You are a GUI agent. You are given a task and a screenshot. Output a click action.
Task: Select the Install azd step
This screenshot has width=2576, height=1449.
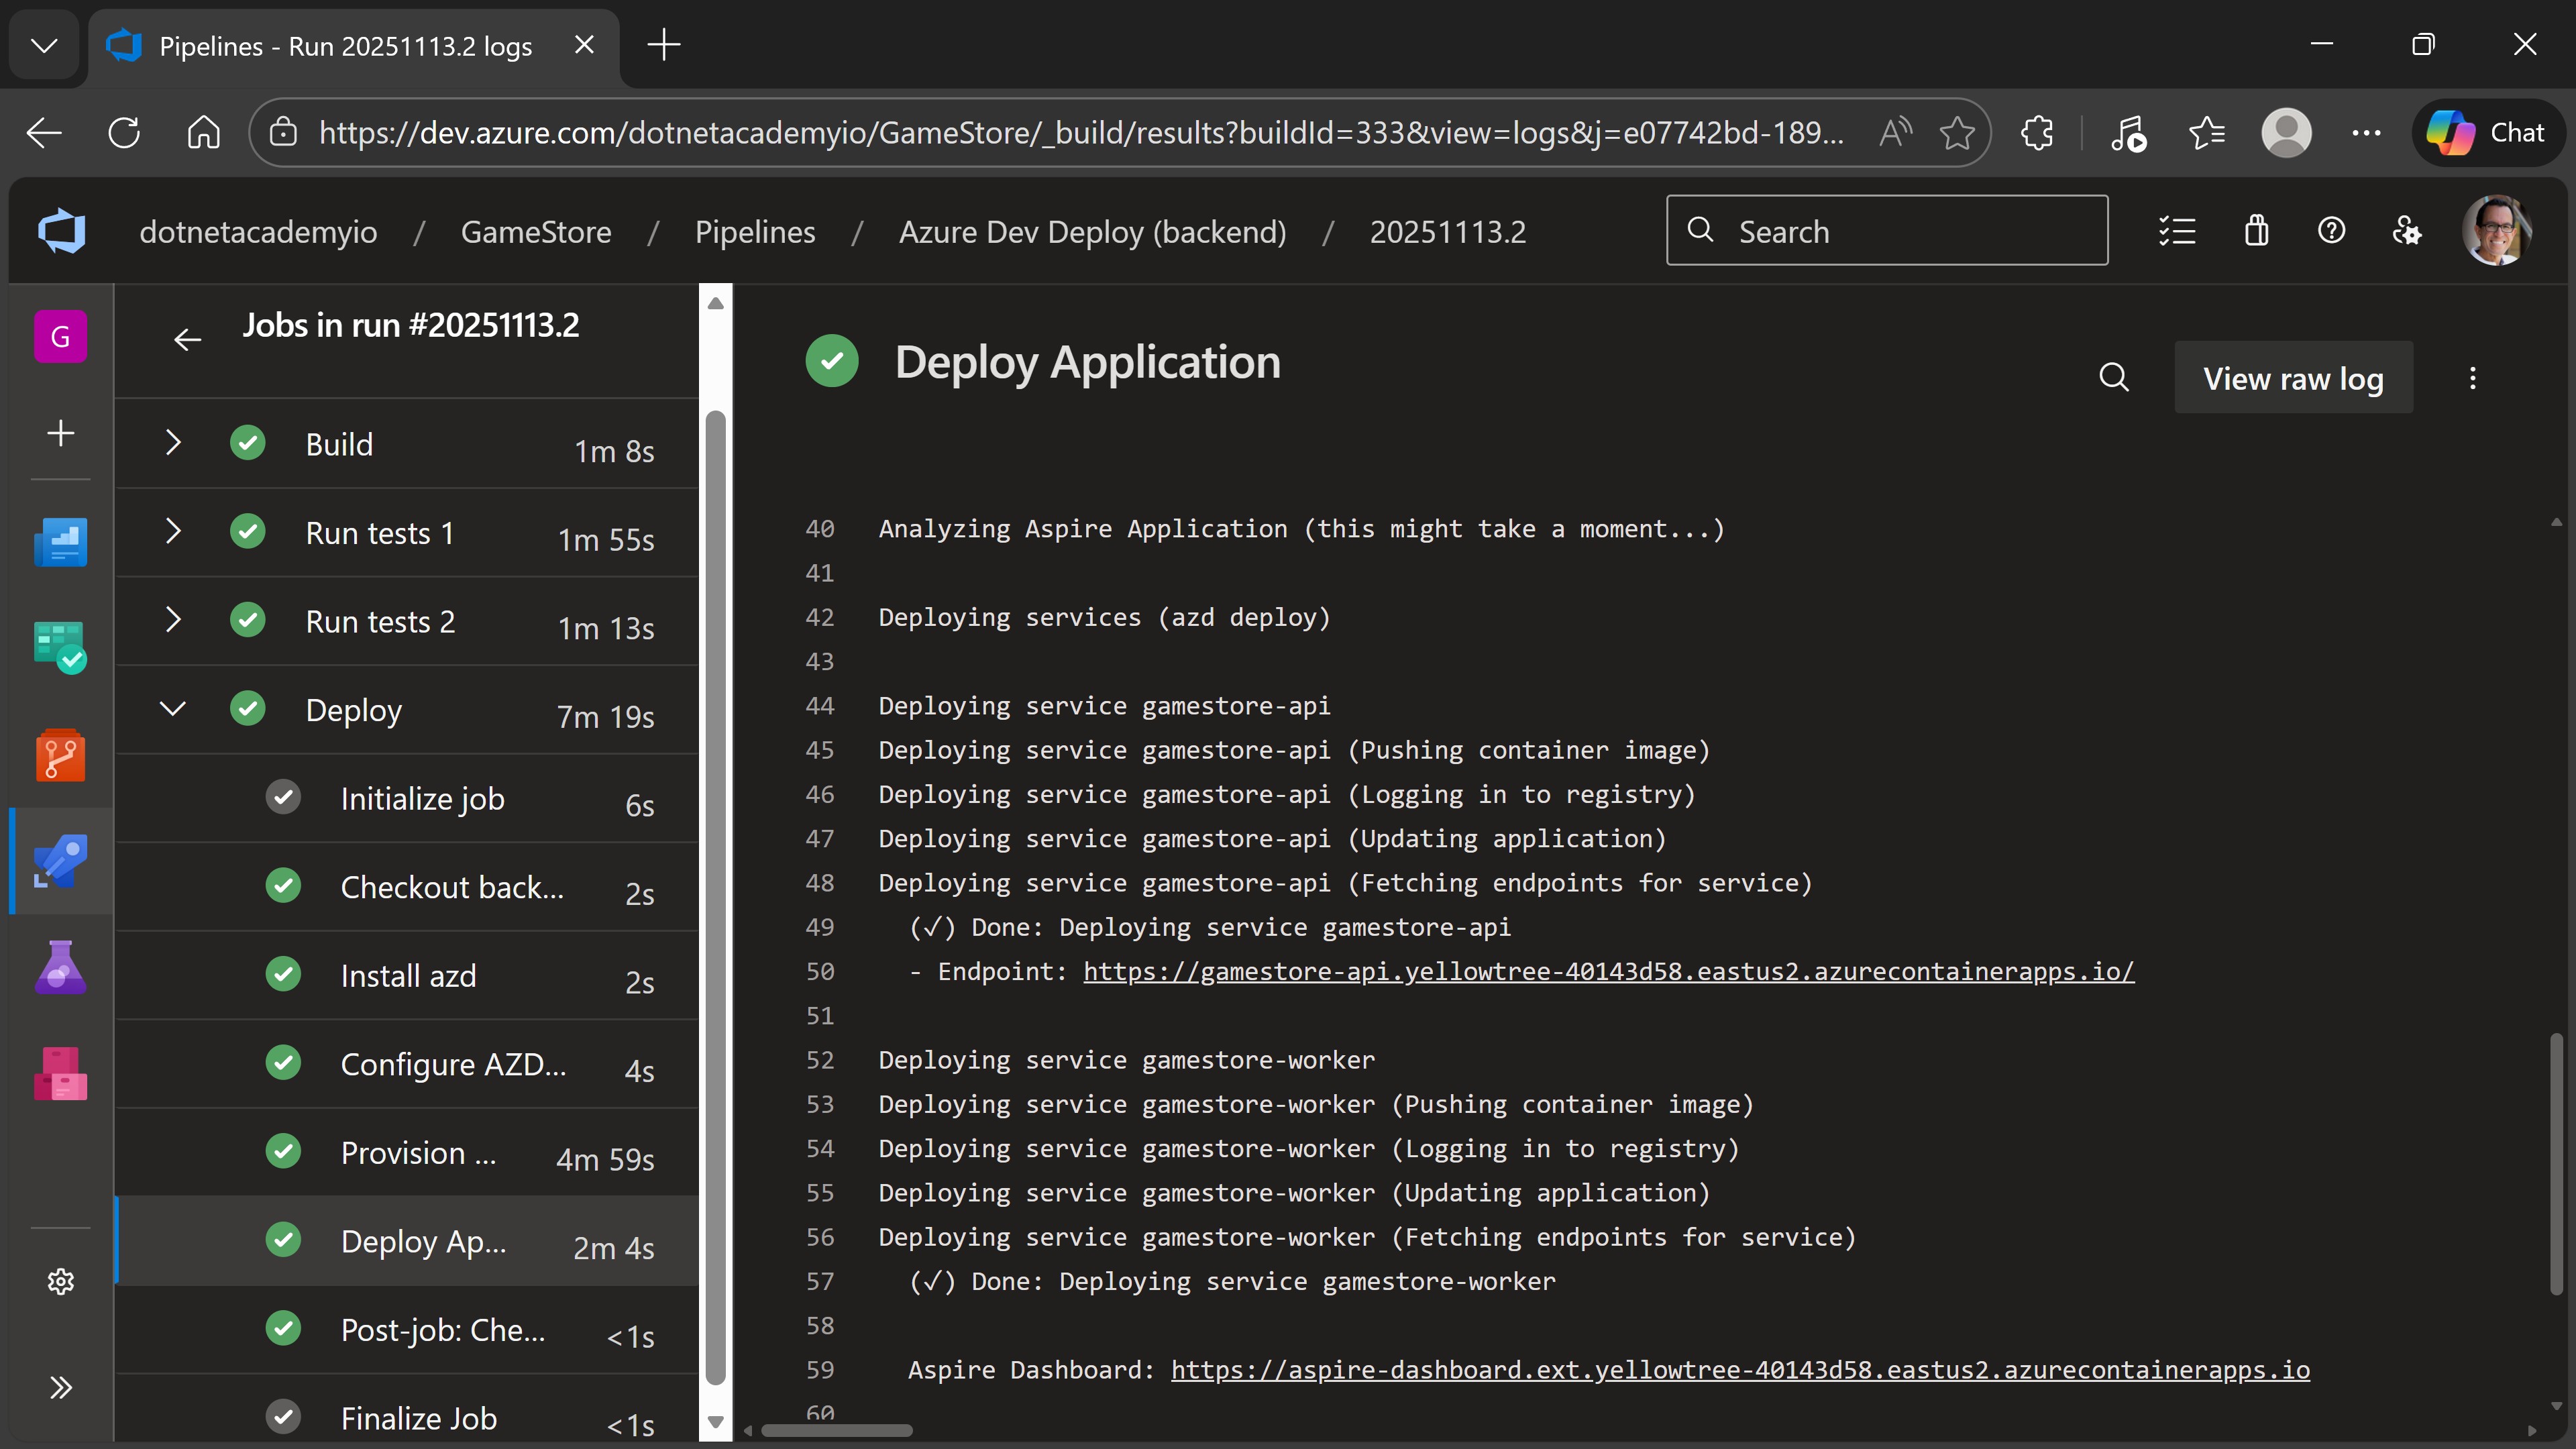tap(408, 975)
